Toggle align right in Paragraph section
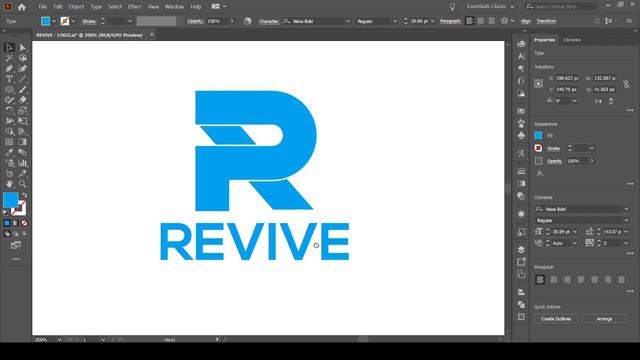Image resolution: width=640 pixels, height=360 pixels. tap(567, 280)
